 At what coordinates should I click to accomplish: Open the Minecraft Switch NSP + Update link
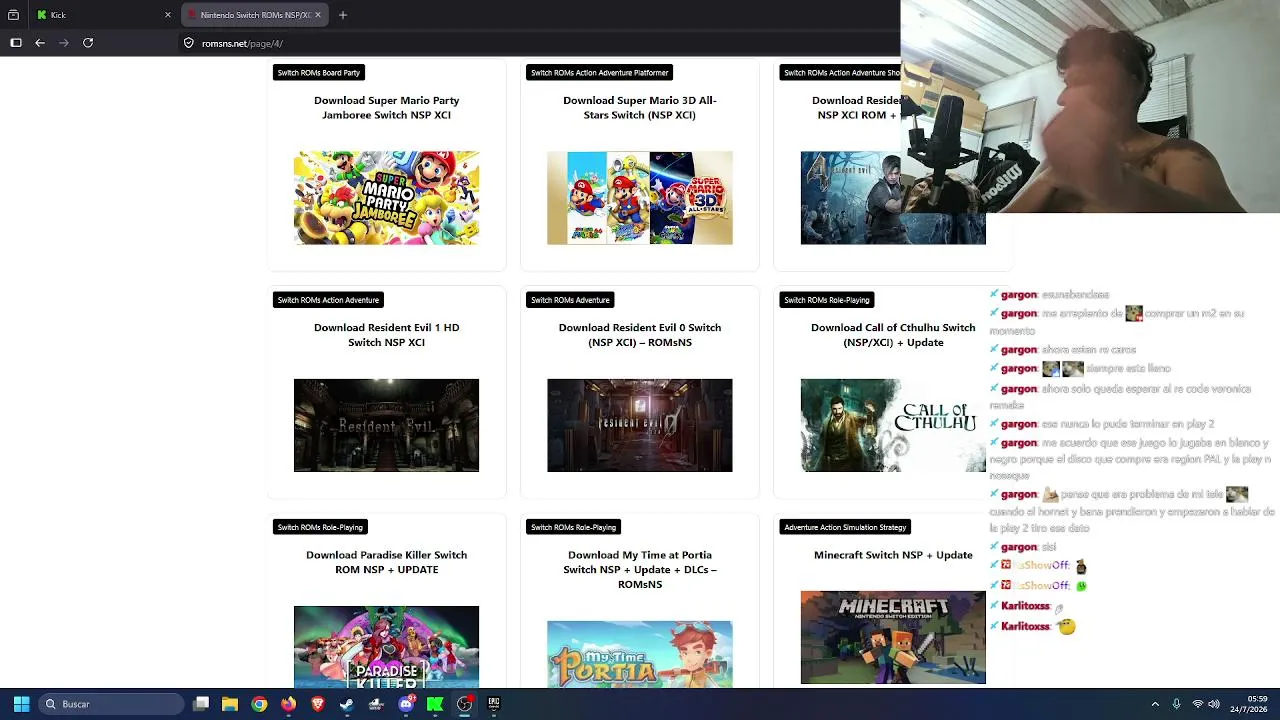(893, 555)
